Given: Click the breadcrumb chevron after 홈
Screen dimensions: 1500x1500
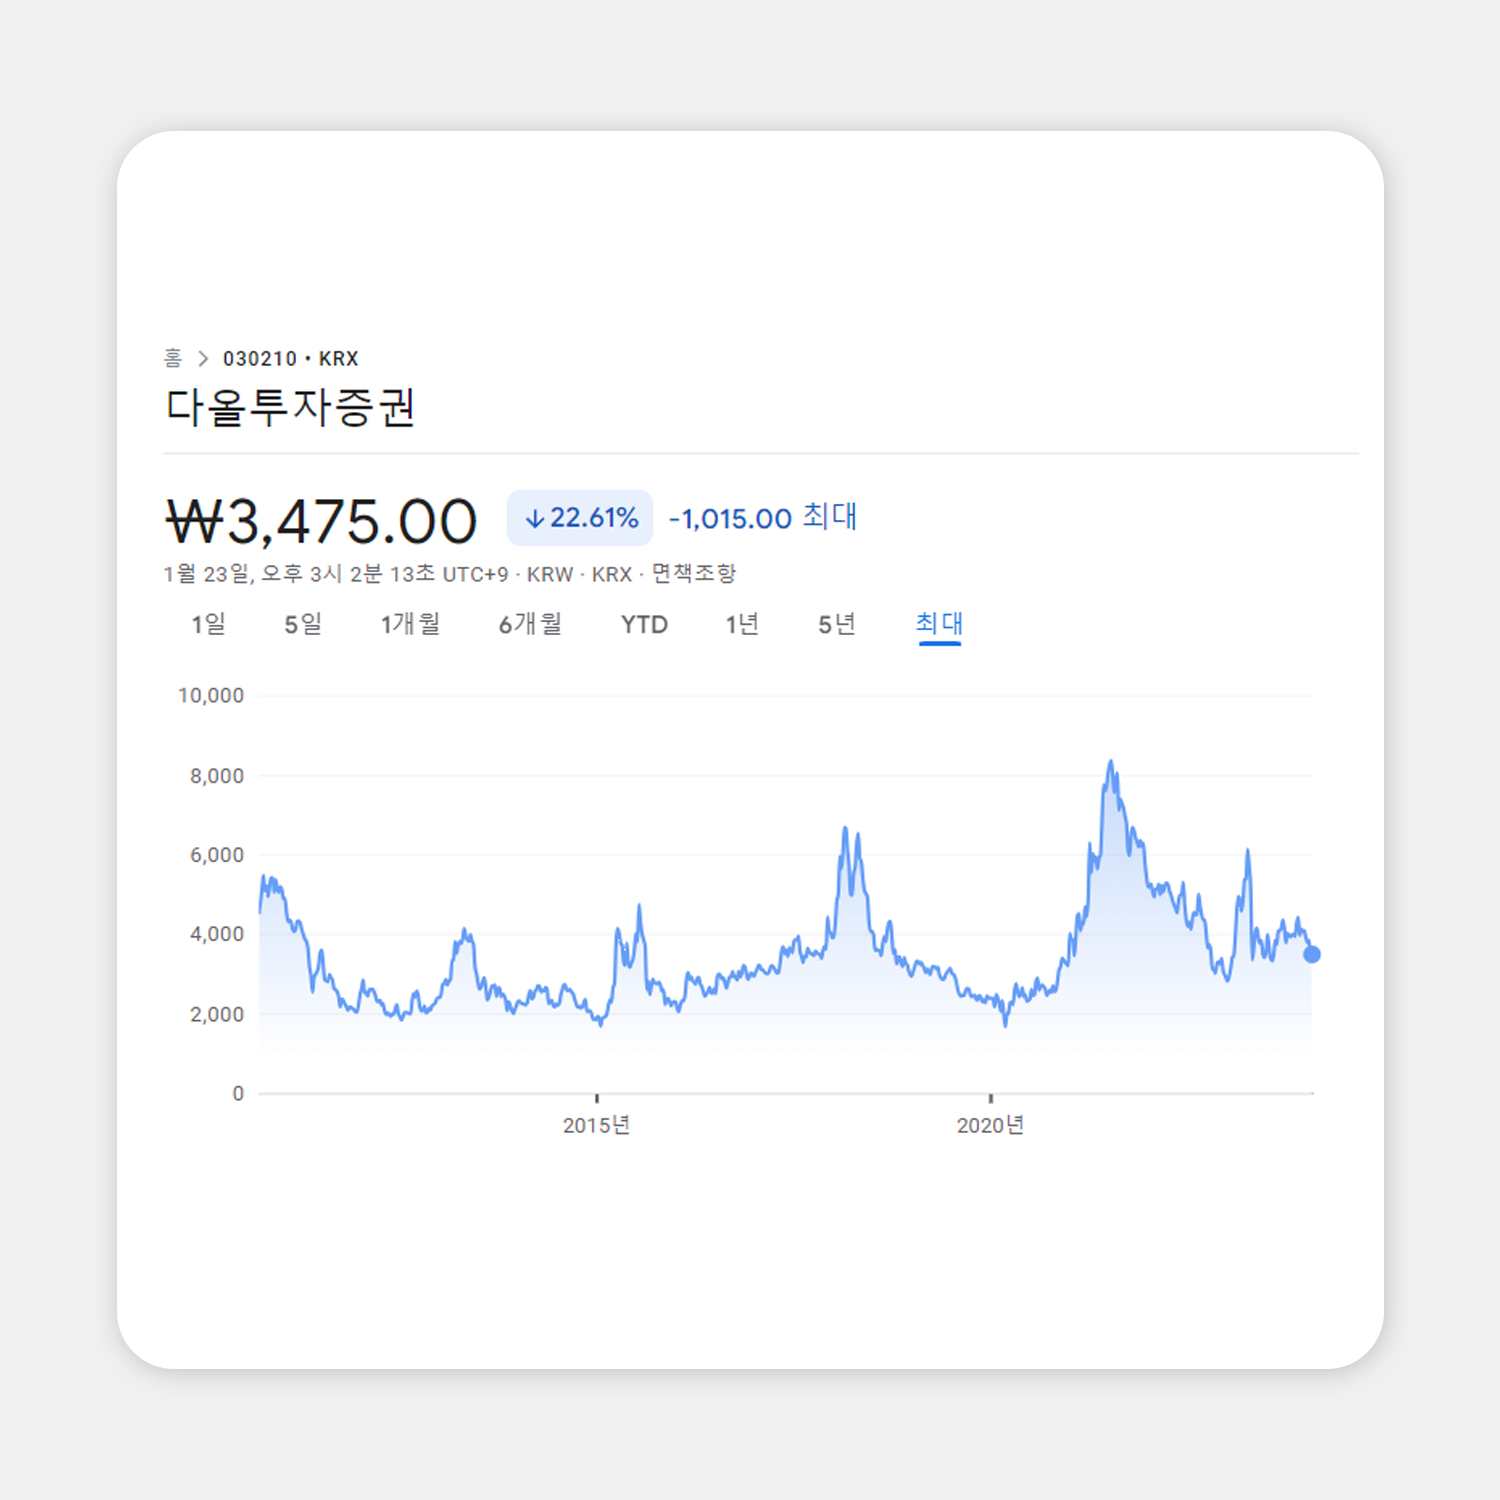Looking at the screenshot, I should point(203,358).
